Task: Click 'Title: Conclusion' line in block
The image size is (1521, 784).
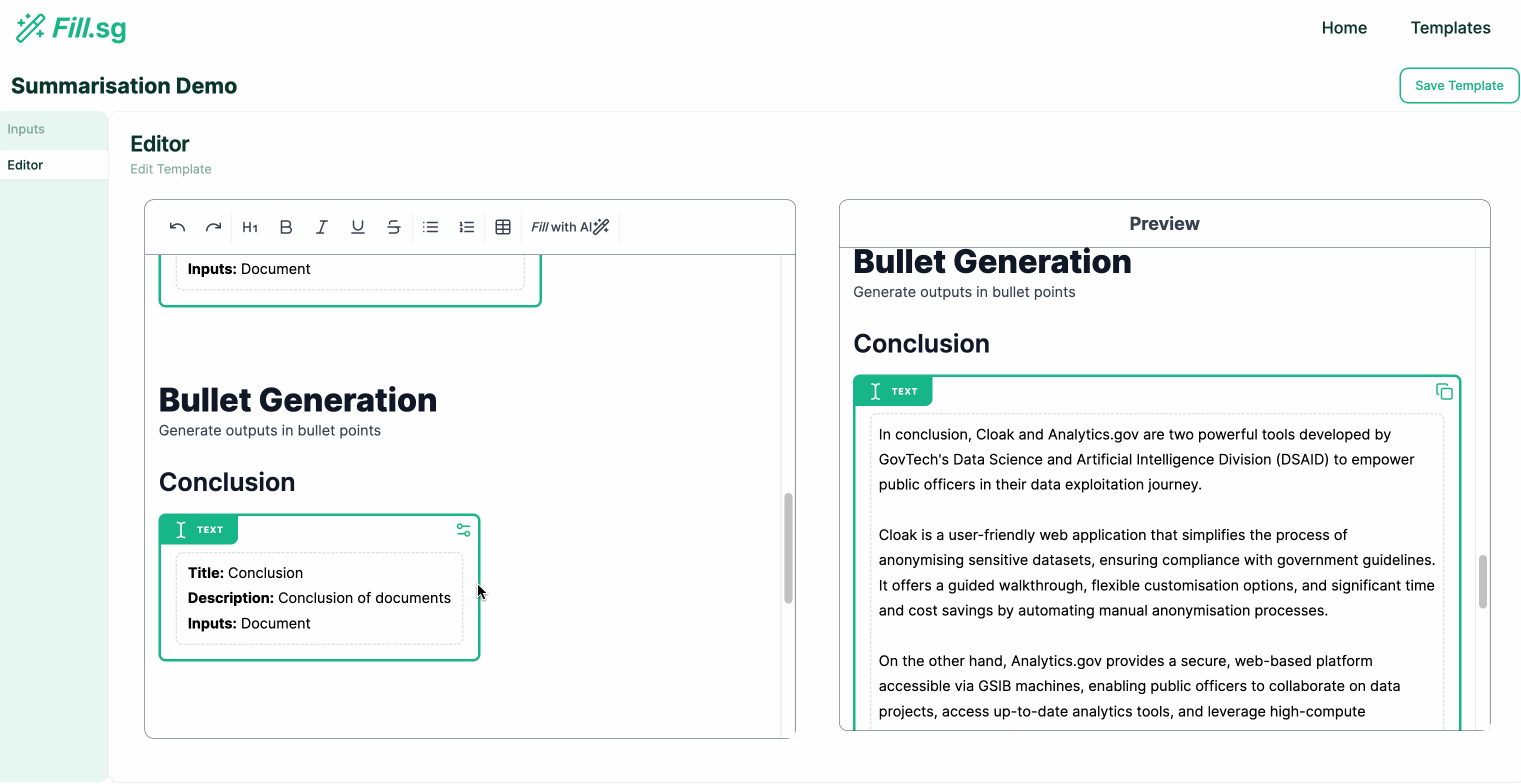Action: pos(245,573)
